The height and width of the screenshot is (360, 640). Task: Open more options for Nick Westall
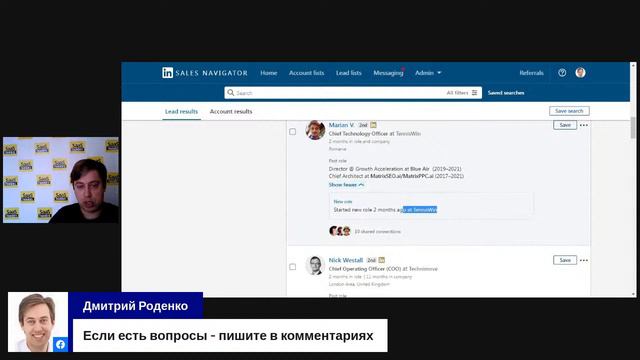pyautogui.click(x=584, y=260)
